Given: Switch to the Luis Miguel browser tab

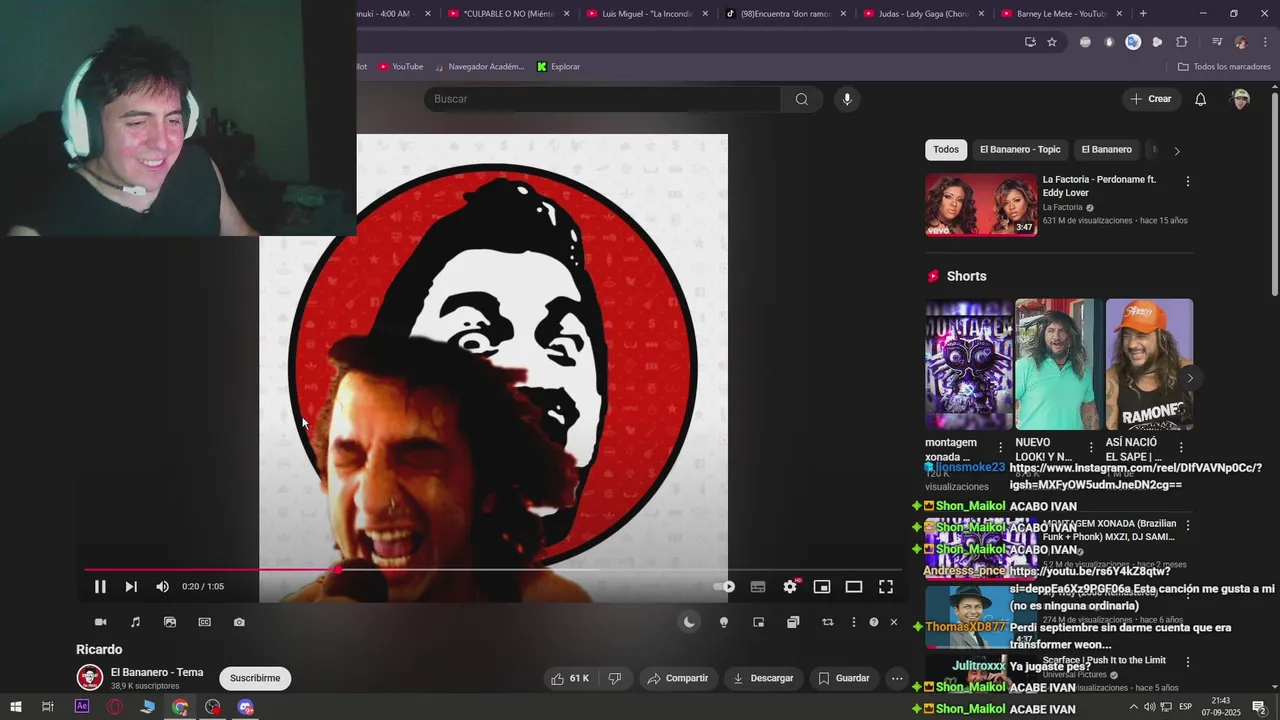Looking at the screenshot, I should (x=645, y=14).
